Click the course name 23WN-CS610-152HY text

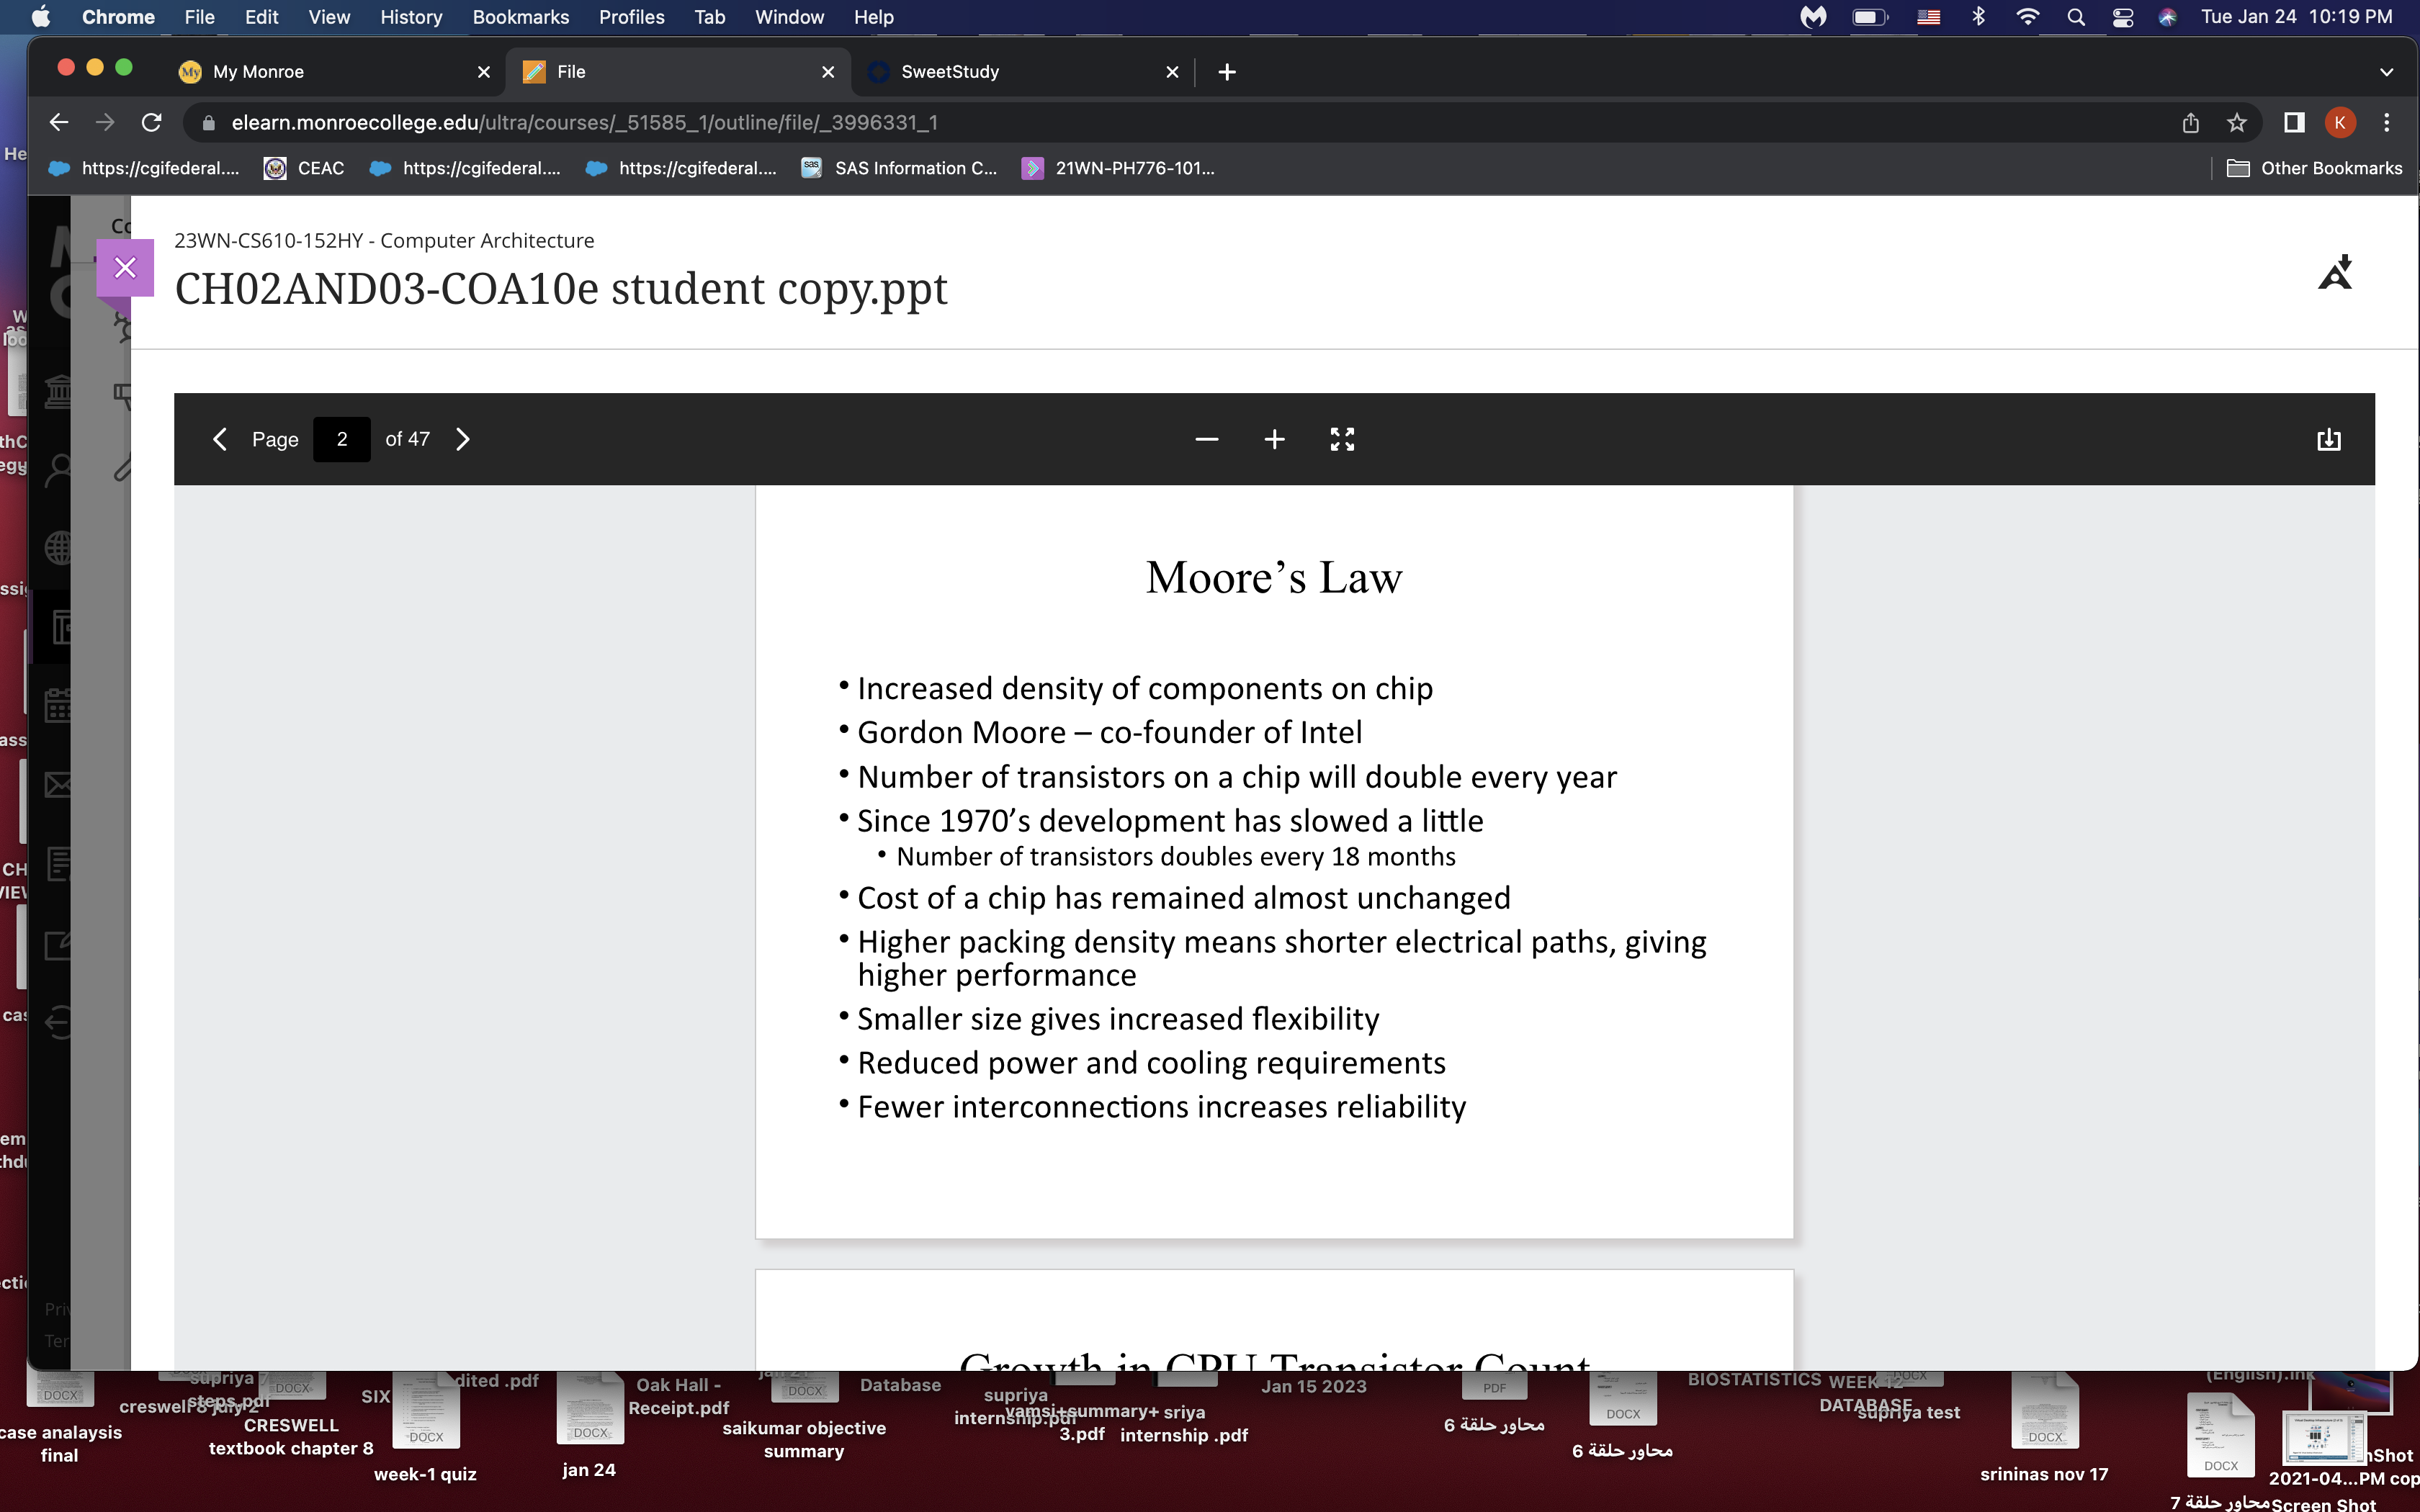[x=384, y=240]
